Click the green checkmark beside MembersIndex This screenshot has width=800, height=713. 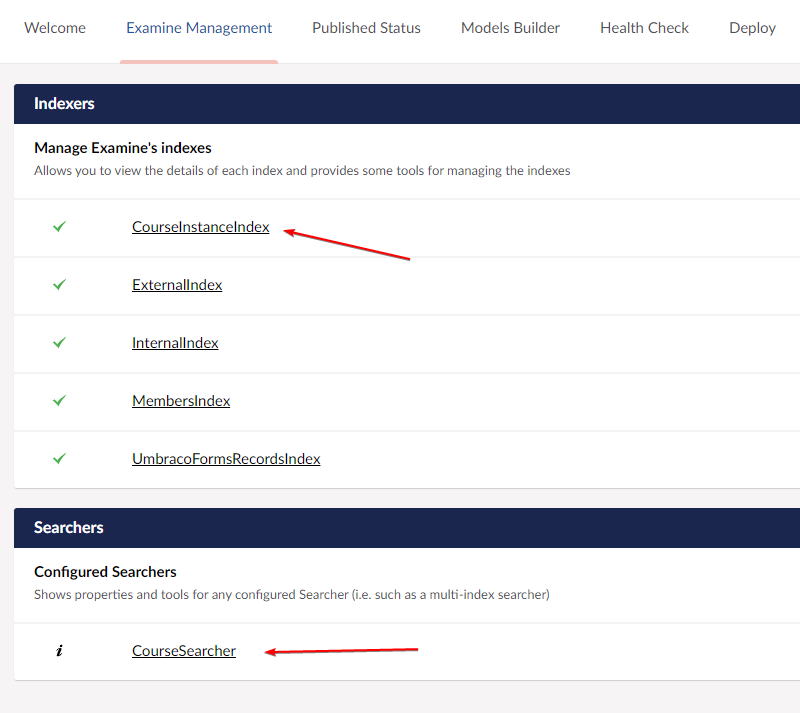[59, 401]
